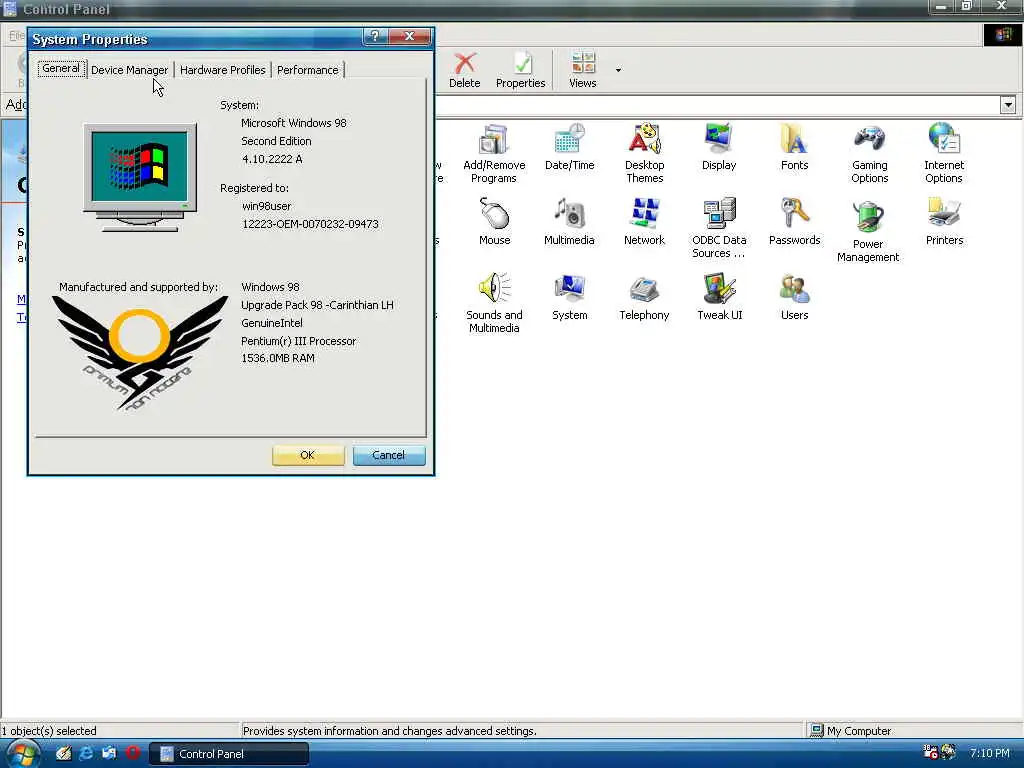
Task: Click the "1536.0MB RAM" text
Action: click(278, 359)
